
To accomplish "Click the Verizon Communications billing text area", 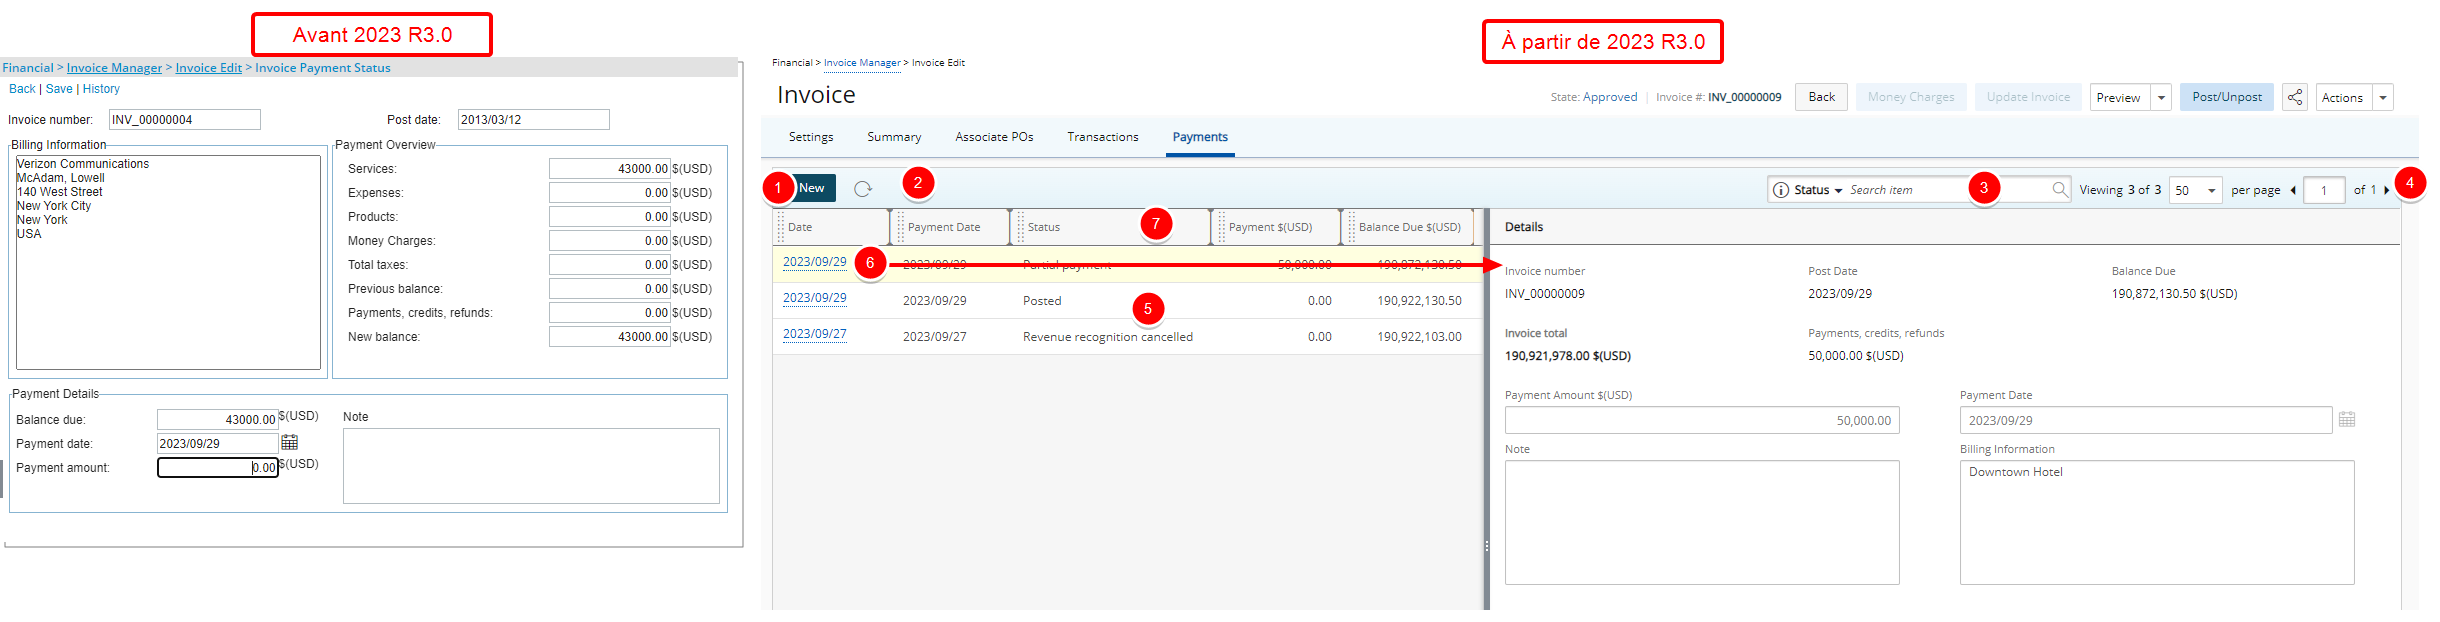I will coord(168,262).
